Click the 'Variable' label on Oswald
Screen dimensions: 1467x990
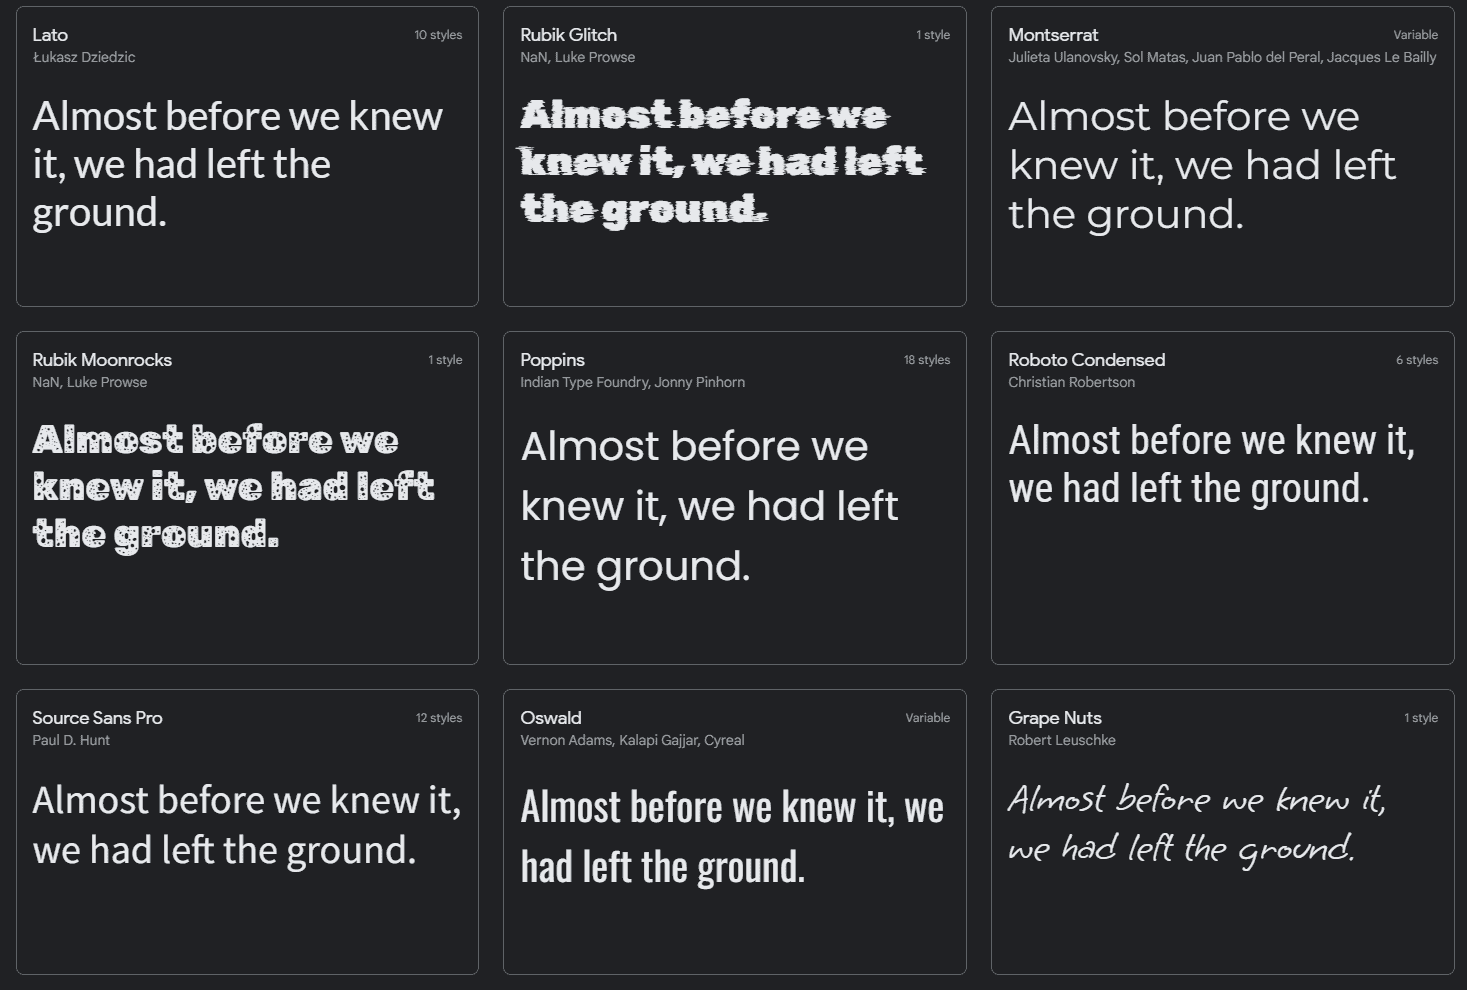[x=926, y=717]
